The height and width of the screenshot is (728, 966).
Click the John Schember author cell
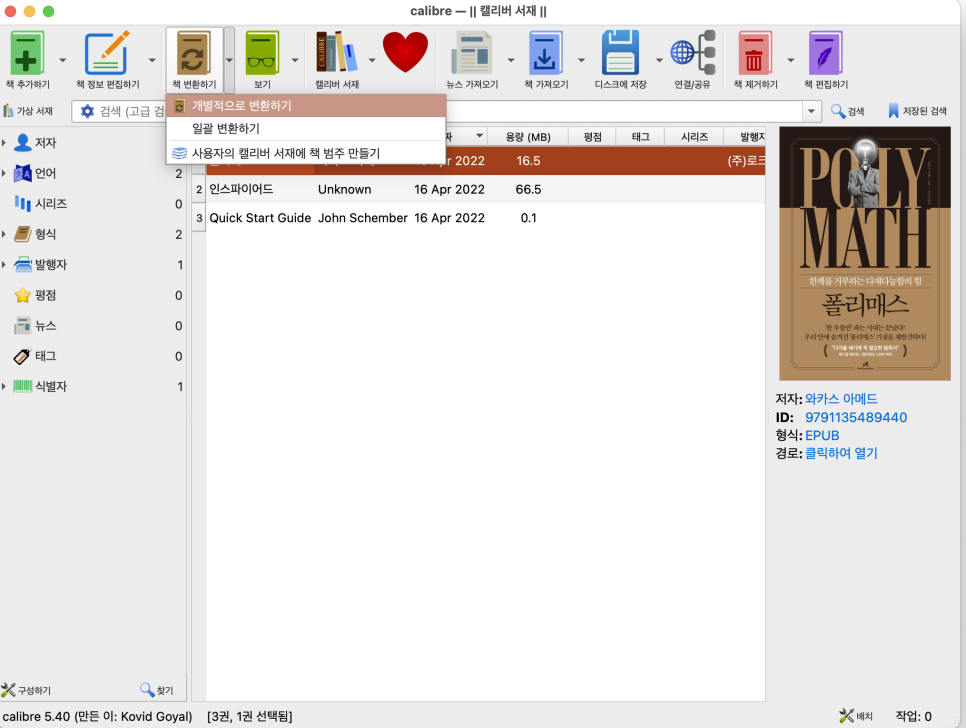(x=362, y=217)
